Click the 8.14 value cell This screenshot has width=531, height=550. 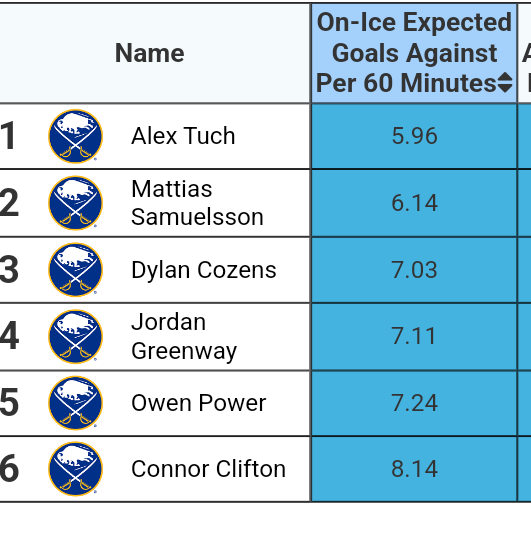click(414, 469)
